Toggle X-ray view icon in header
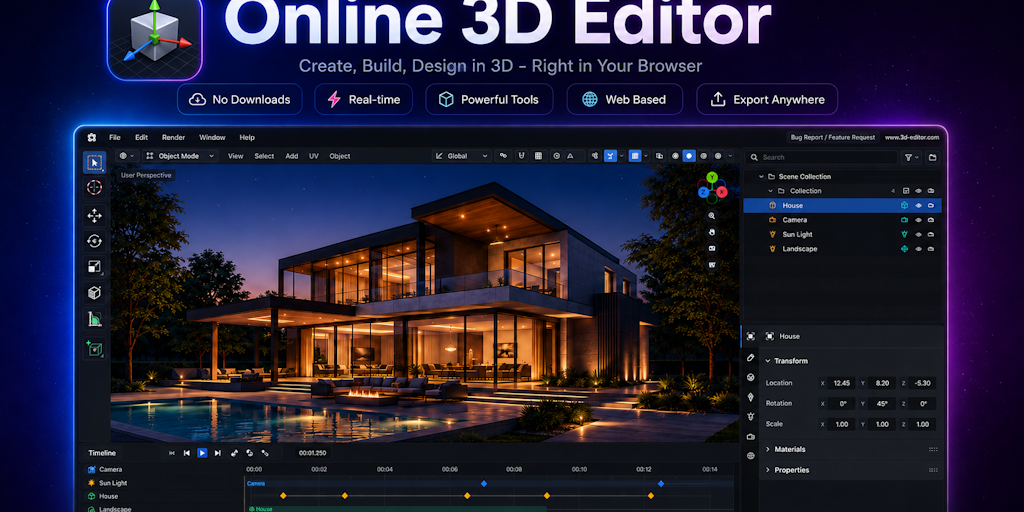The height and width of the screenshot is (512, 1024). 659,156
